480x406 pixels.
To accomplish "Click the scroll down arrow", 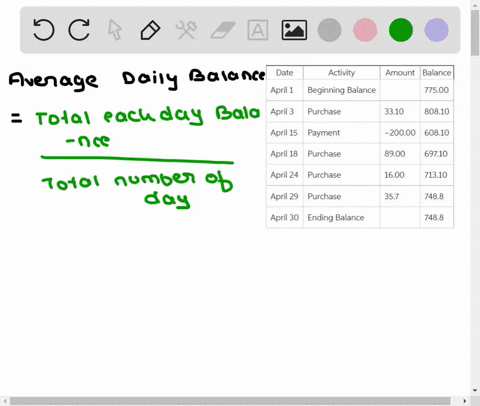I will (475, 390).
